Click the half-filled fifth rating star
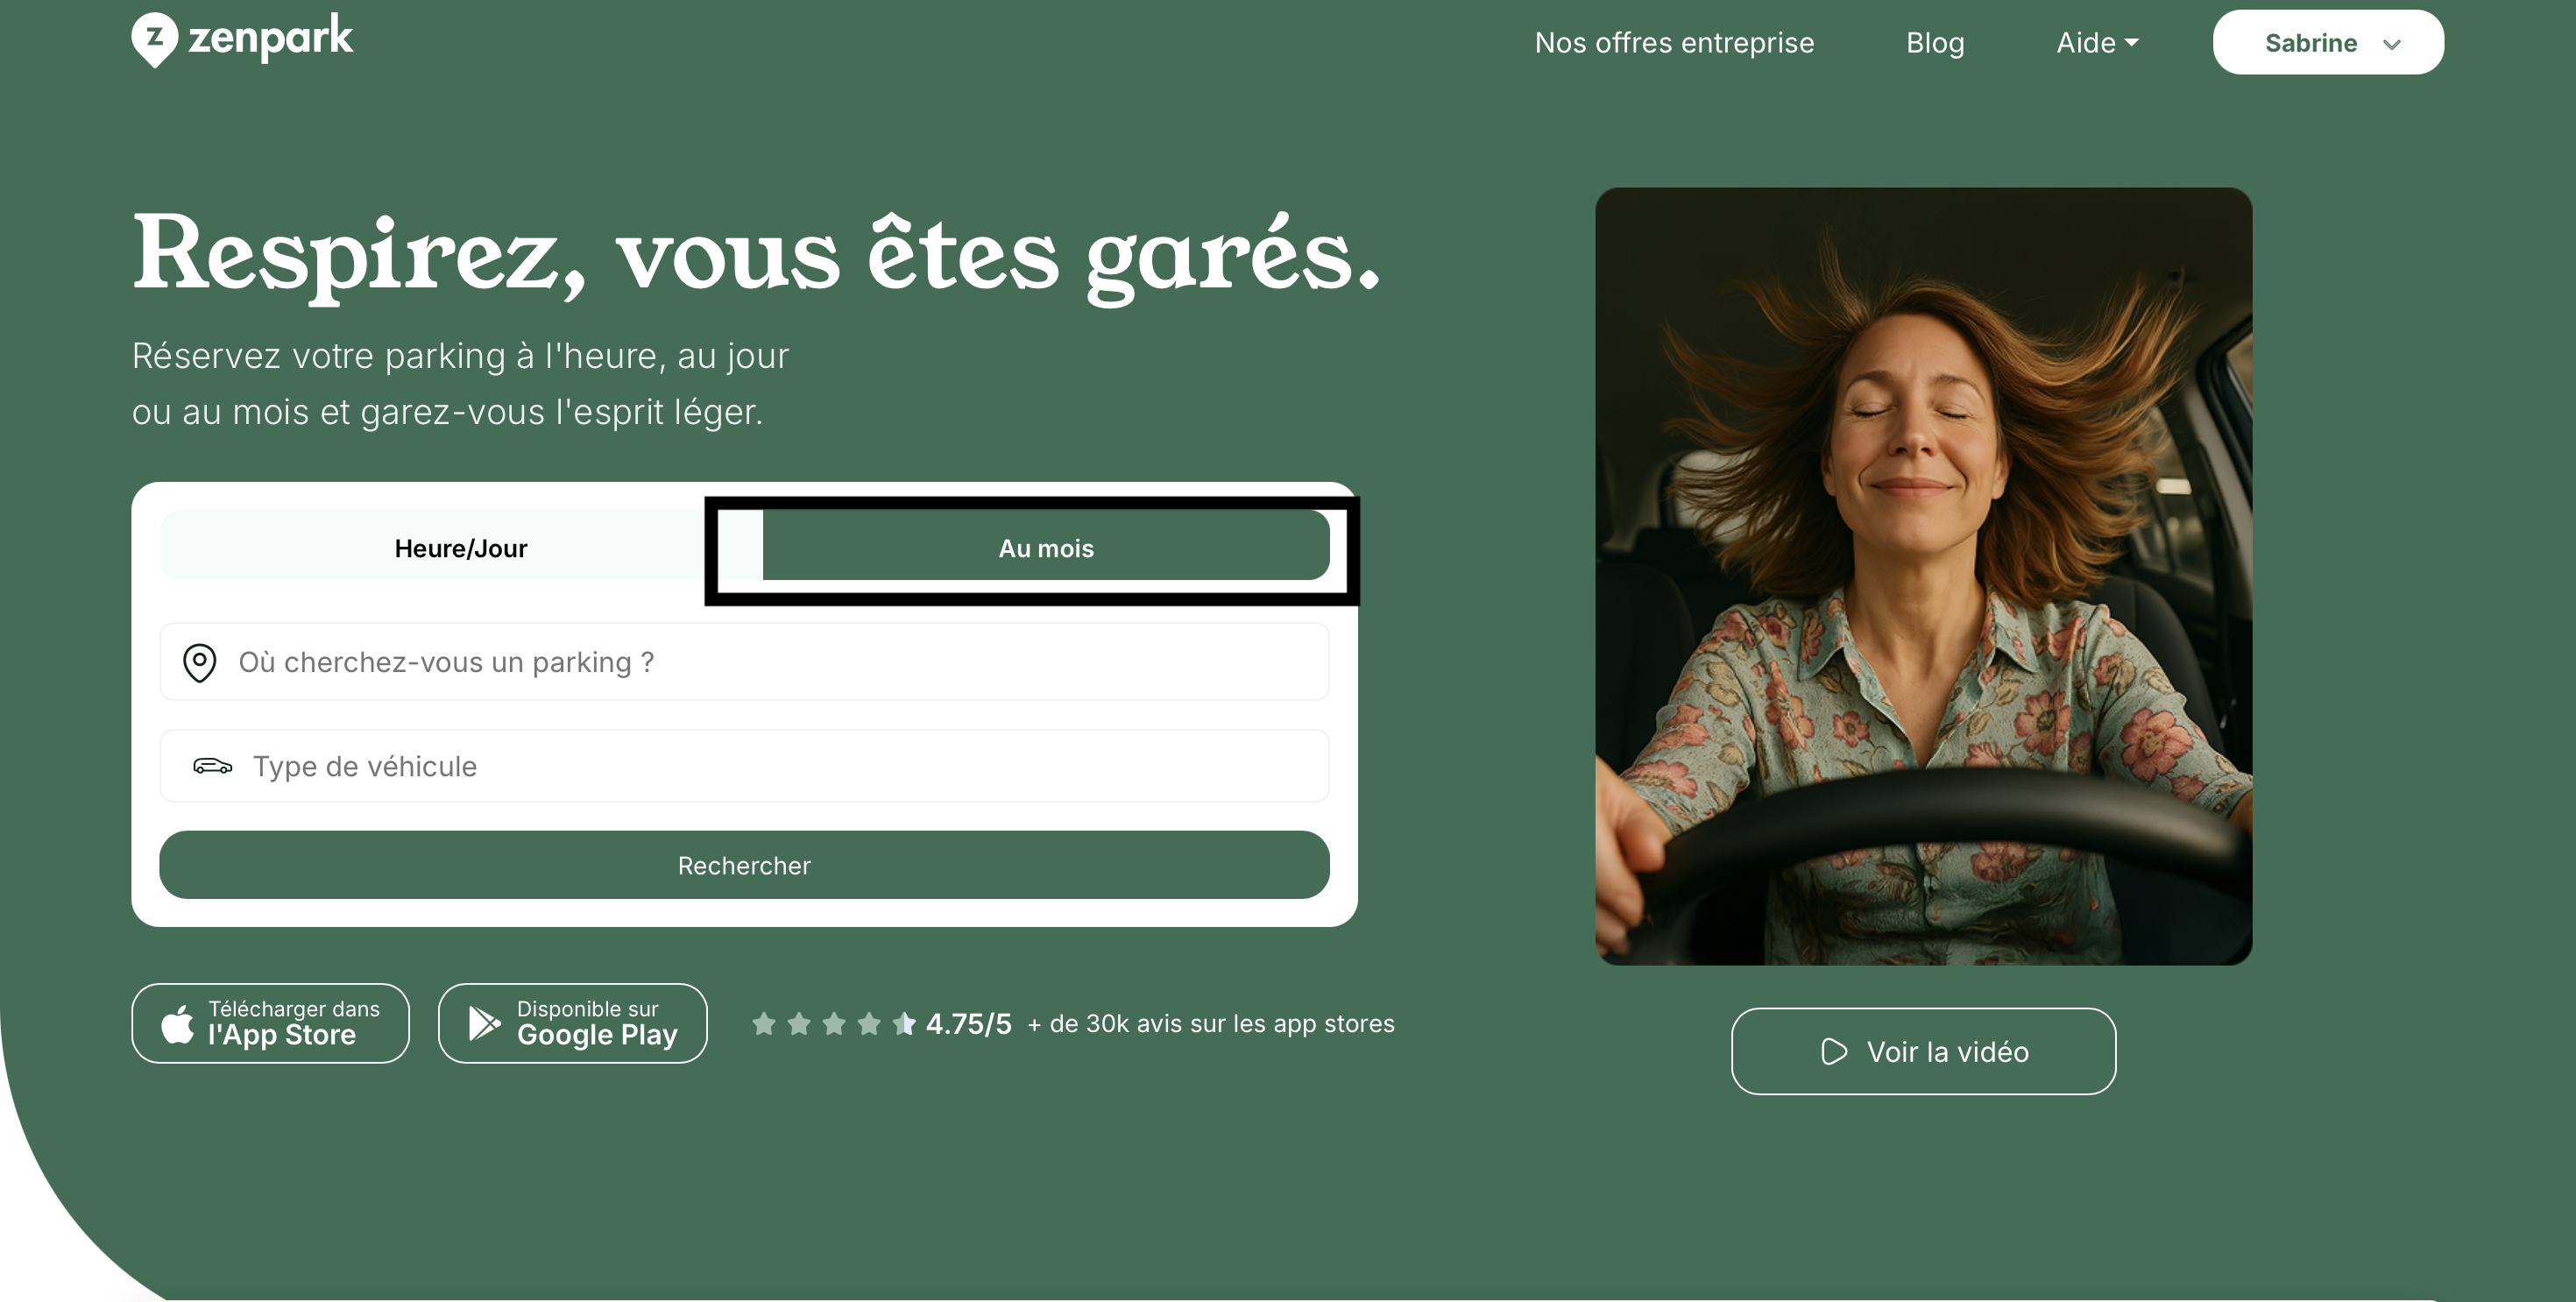The image size is (2576, 1302). tap(904, 1023)
